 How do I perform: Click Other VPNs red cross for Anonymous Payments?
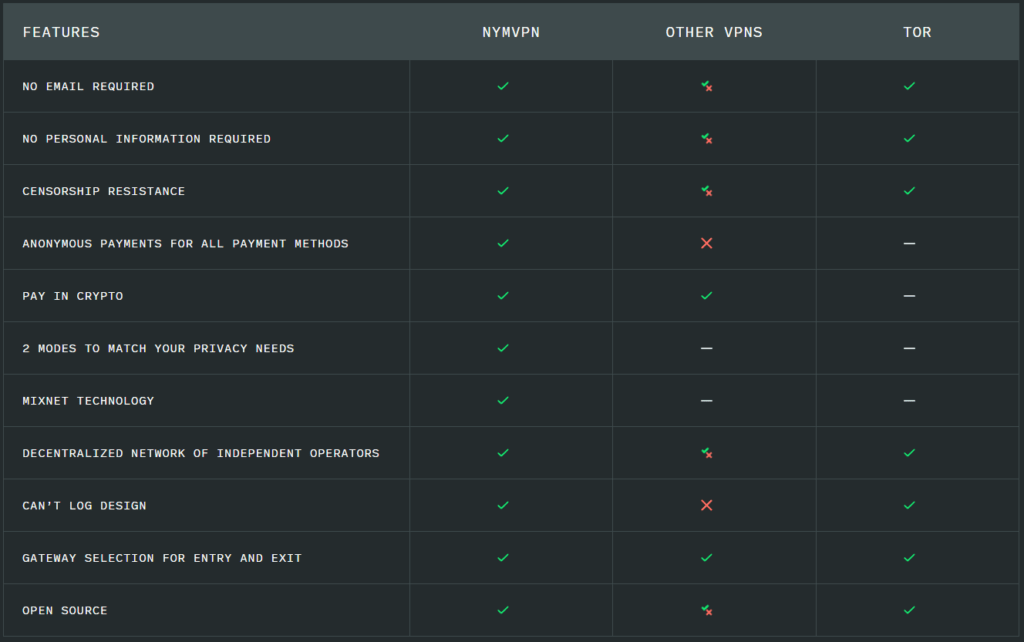pyautogui.click(x=707, y=243)
